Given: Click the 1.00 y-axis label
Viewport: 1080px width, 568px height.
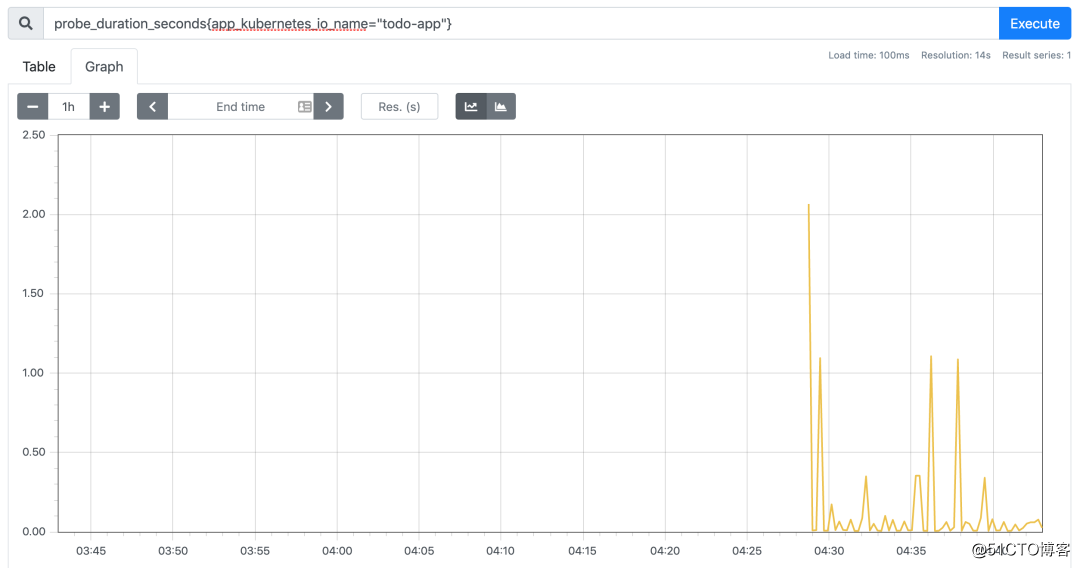Looking at the screenshot, I should pyautogui.click(x=34, y=373).
